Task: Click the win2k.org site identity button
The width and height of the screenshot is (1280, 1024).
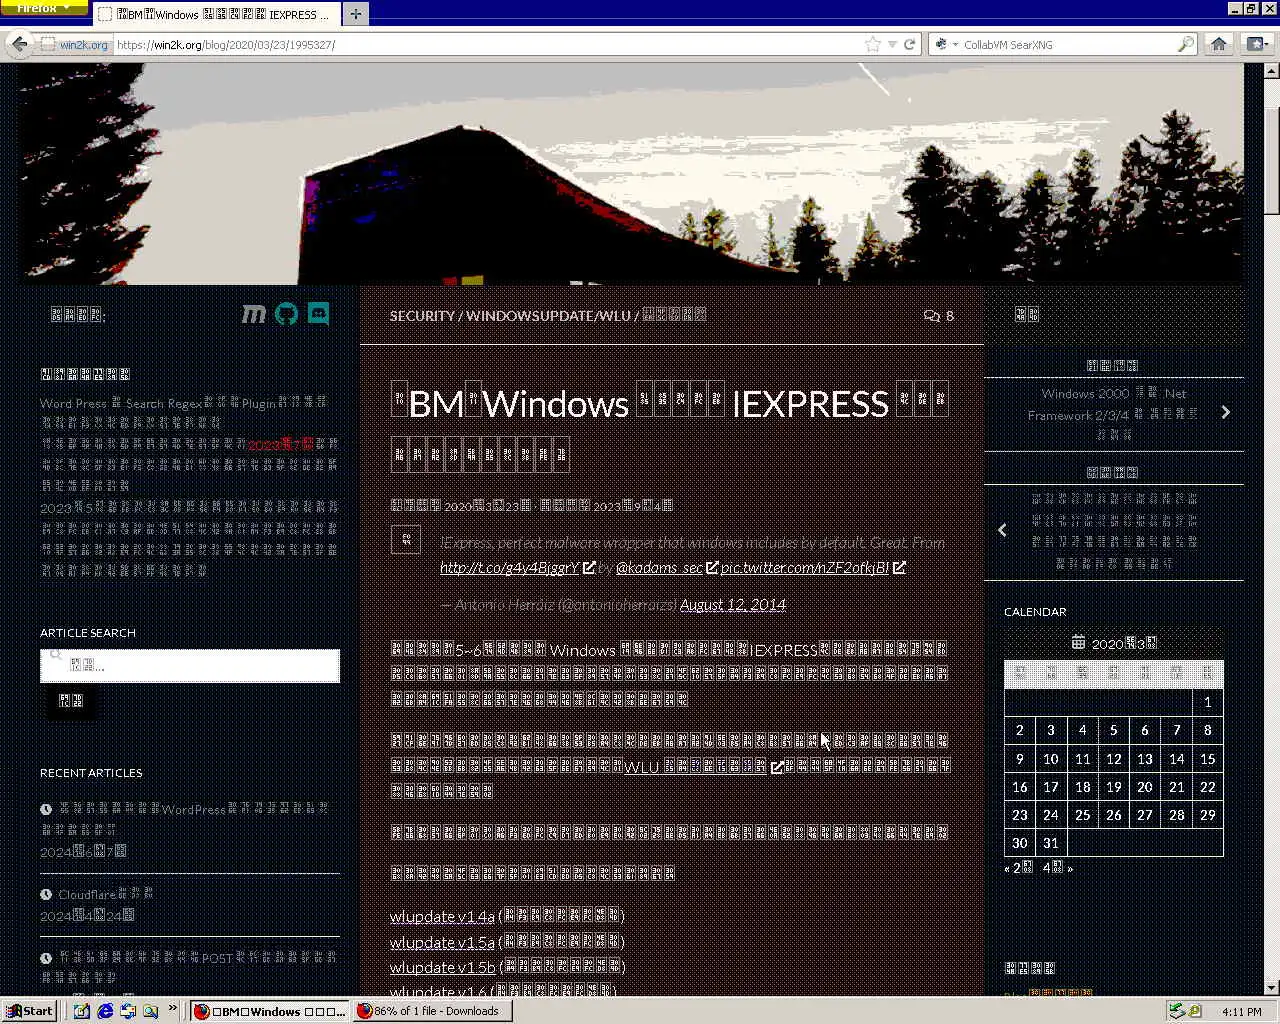Action: point(75,44)
